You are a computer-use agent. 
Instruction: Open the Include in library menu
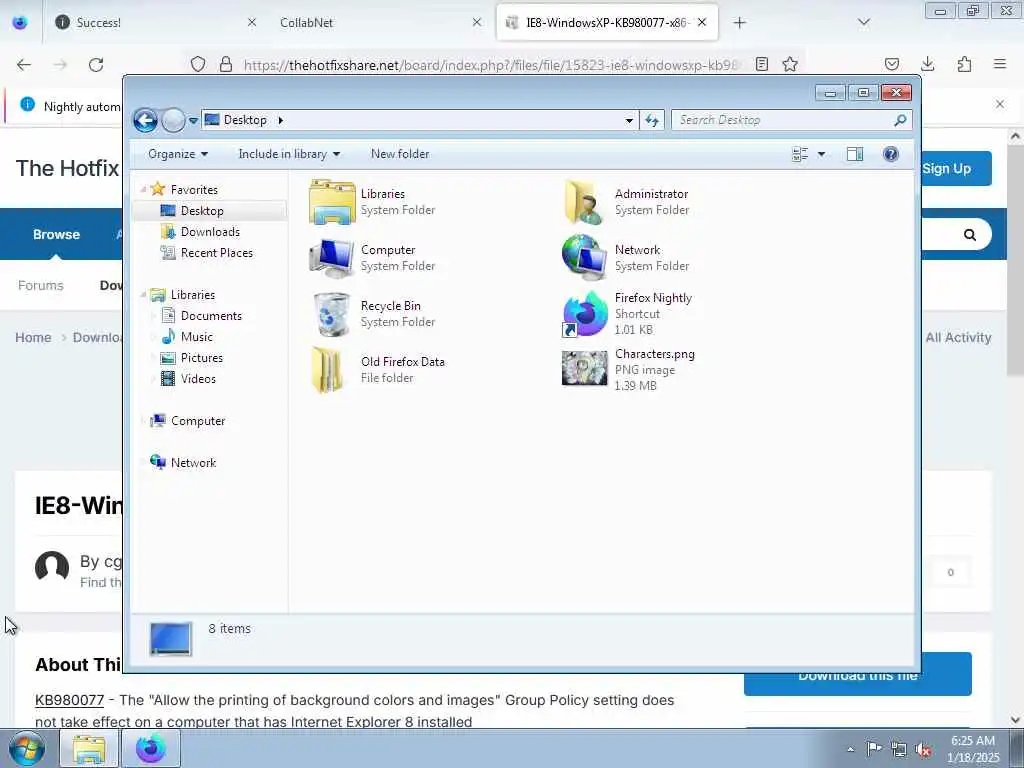click(x=289, y=154)
